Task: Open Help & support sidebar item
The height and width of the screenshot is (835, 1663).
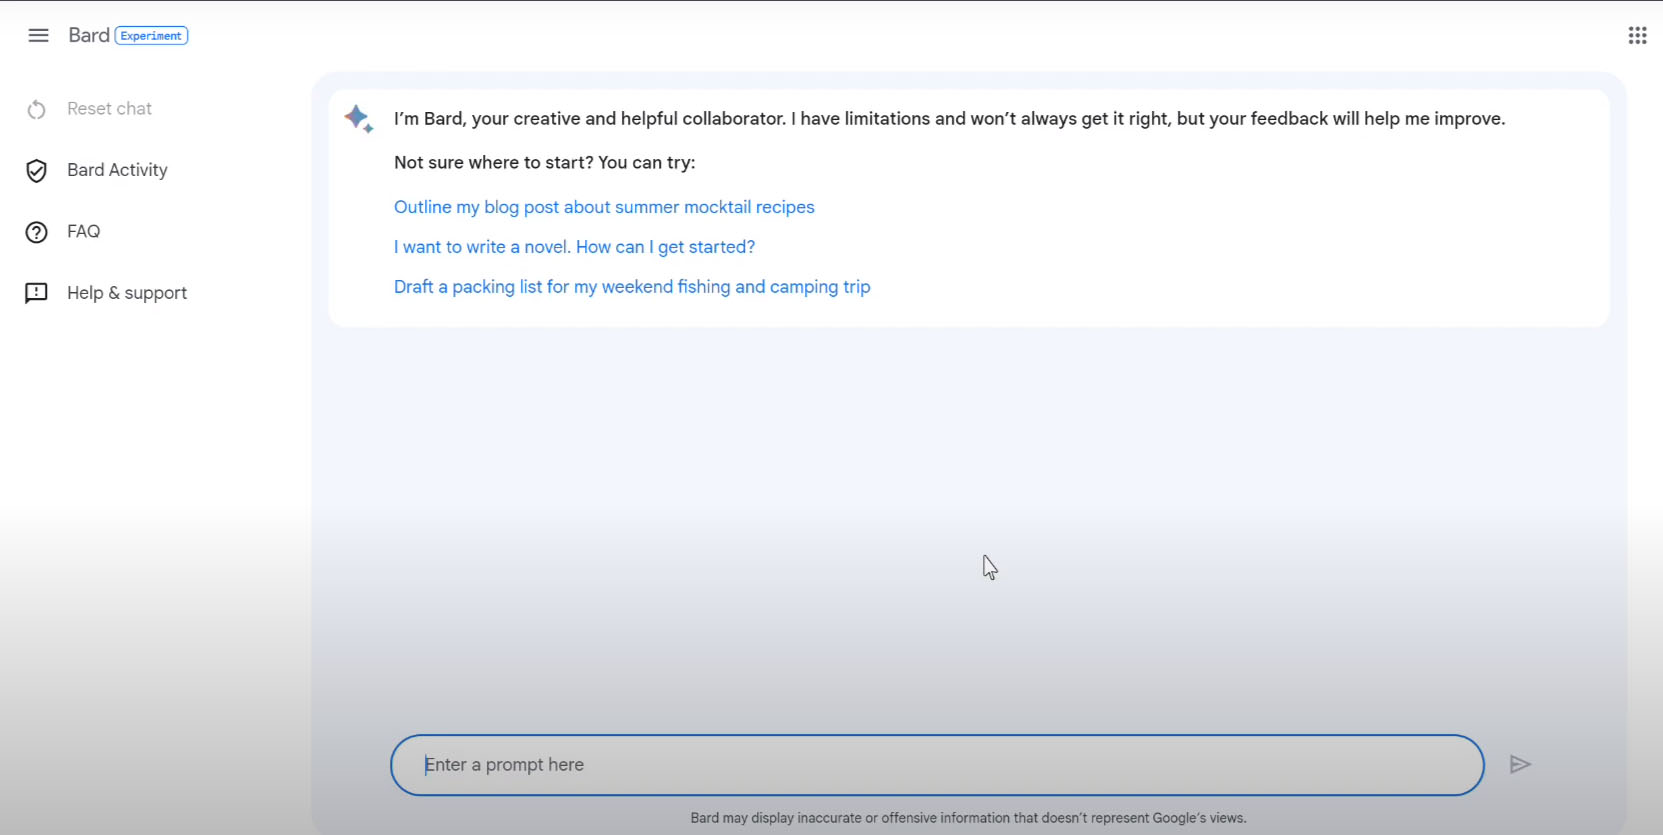Action: tap(127, 293)
